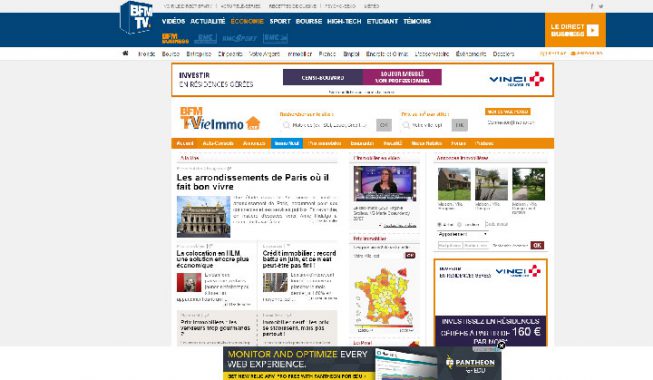Open the BFMTV LaVieImmo logo
Viewport: 653px width, 380px height.
[x=220, y=118]
